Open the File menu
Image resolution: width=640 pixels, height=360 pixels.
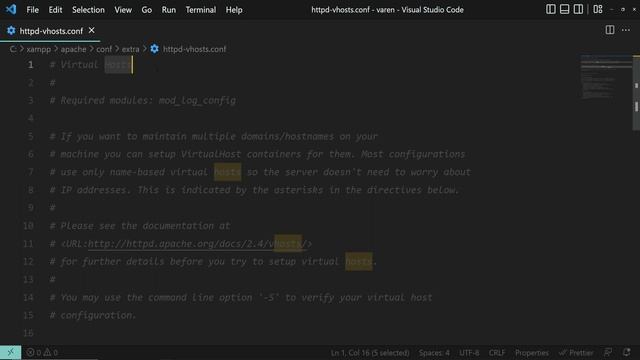[x=32, y=10]
